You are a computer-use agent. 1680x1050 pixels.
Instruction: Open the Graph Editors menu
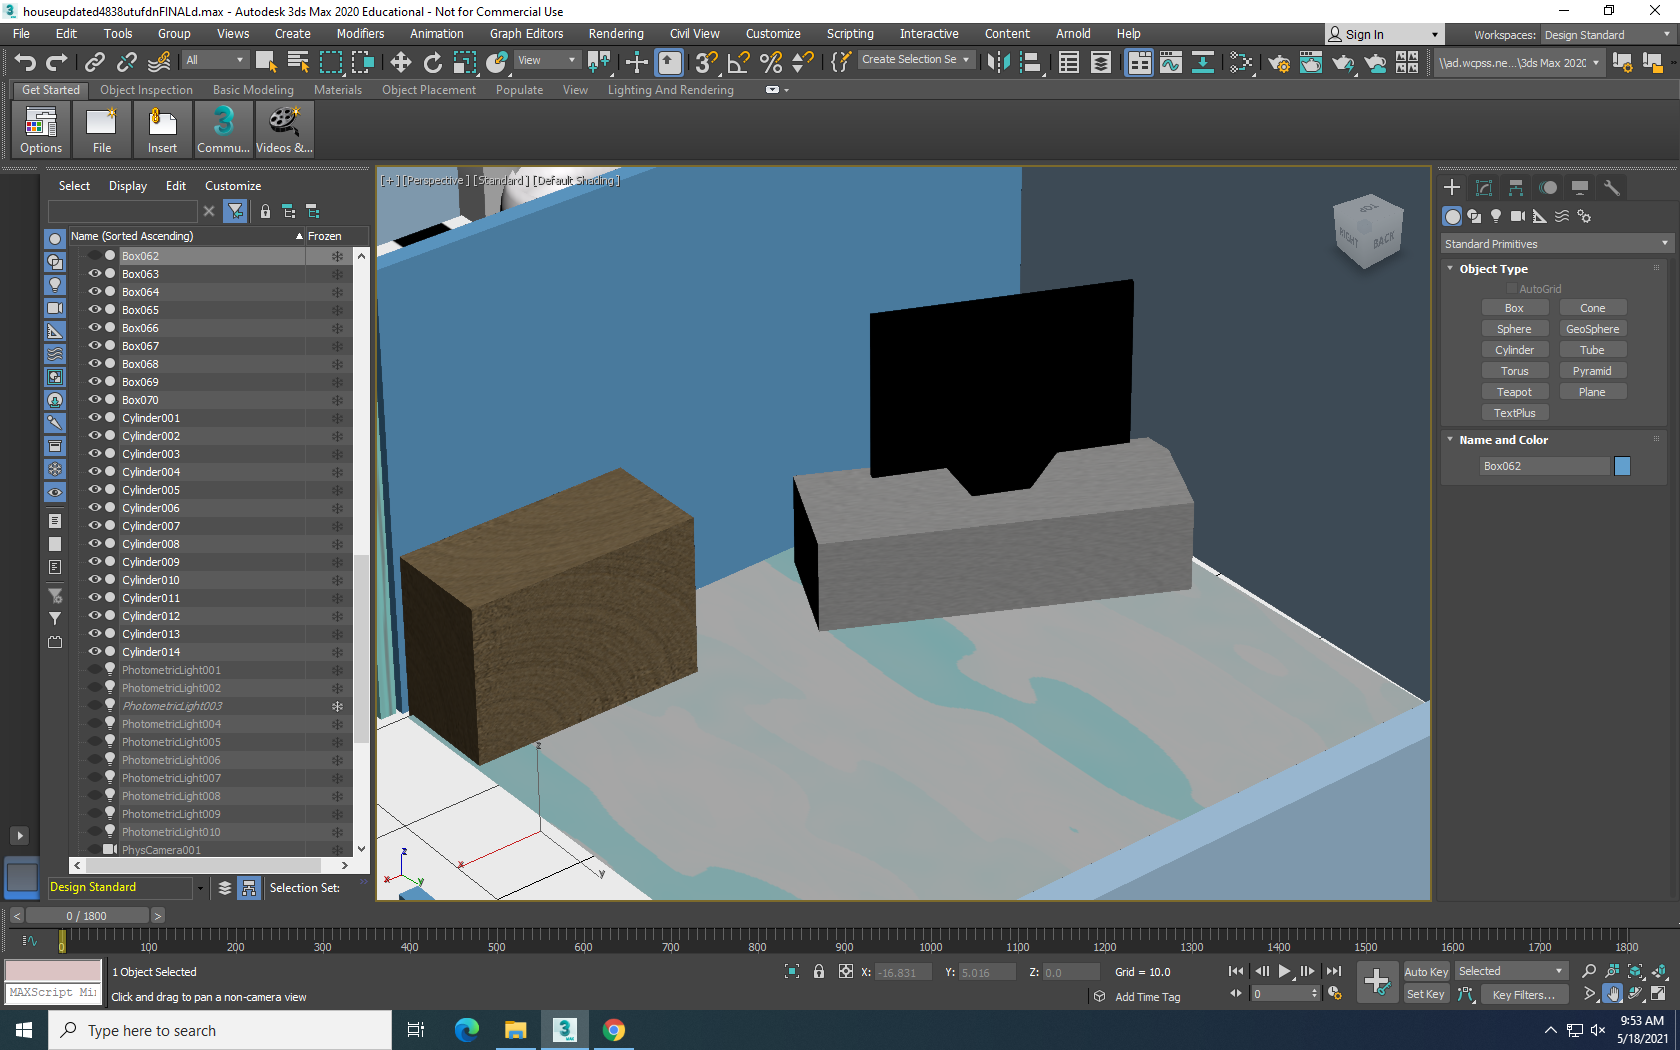(527, 34)
